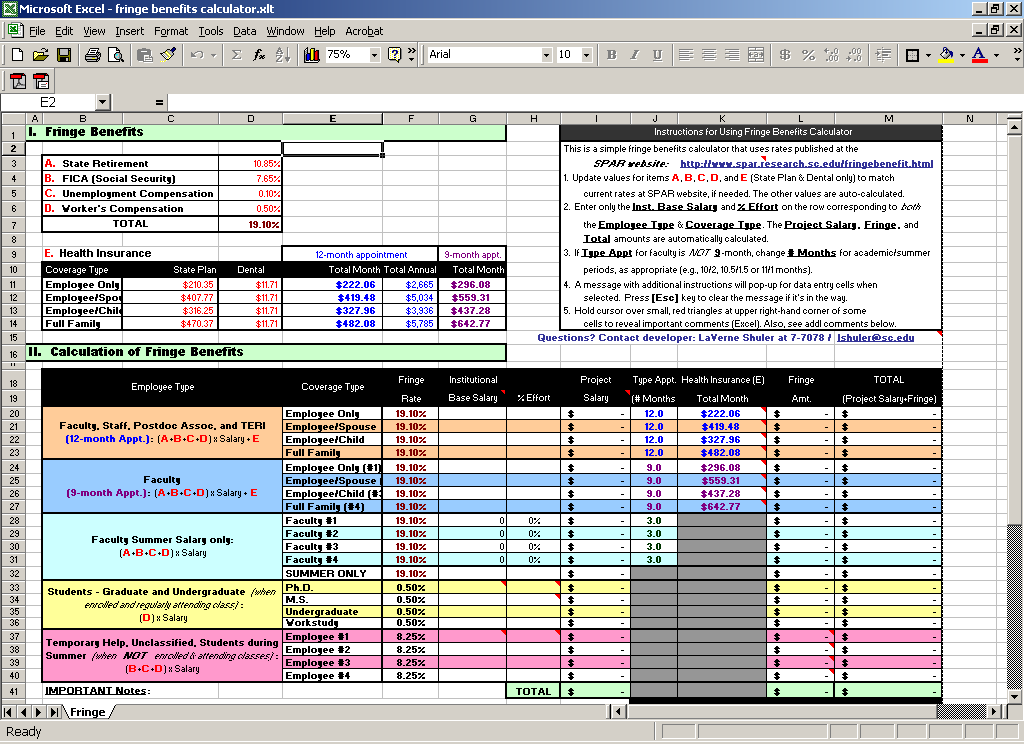The image size is (1024, 744).
Task: Apply borders with the Borders icon
Action: [912, 55]
